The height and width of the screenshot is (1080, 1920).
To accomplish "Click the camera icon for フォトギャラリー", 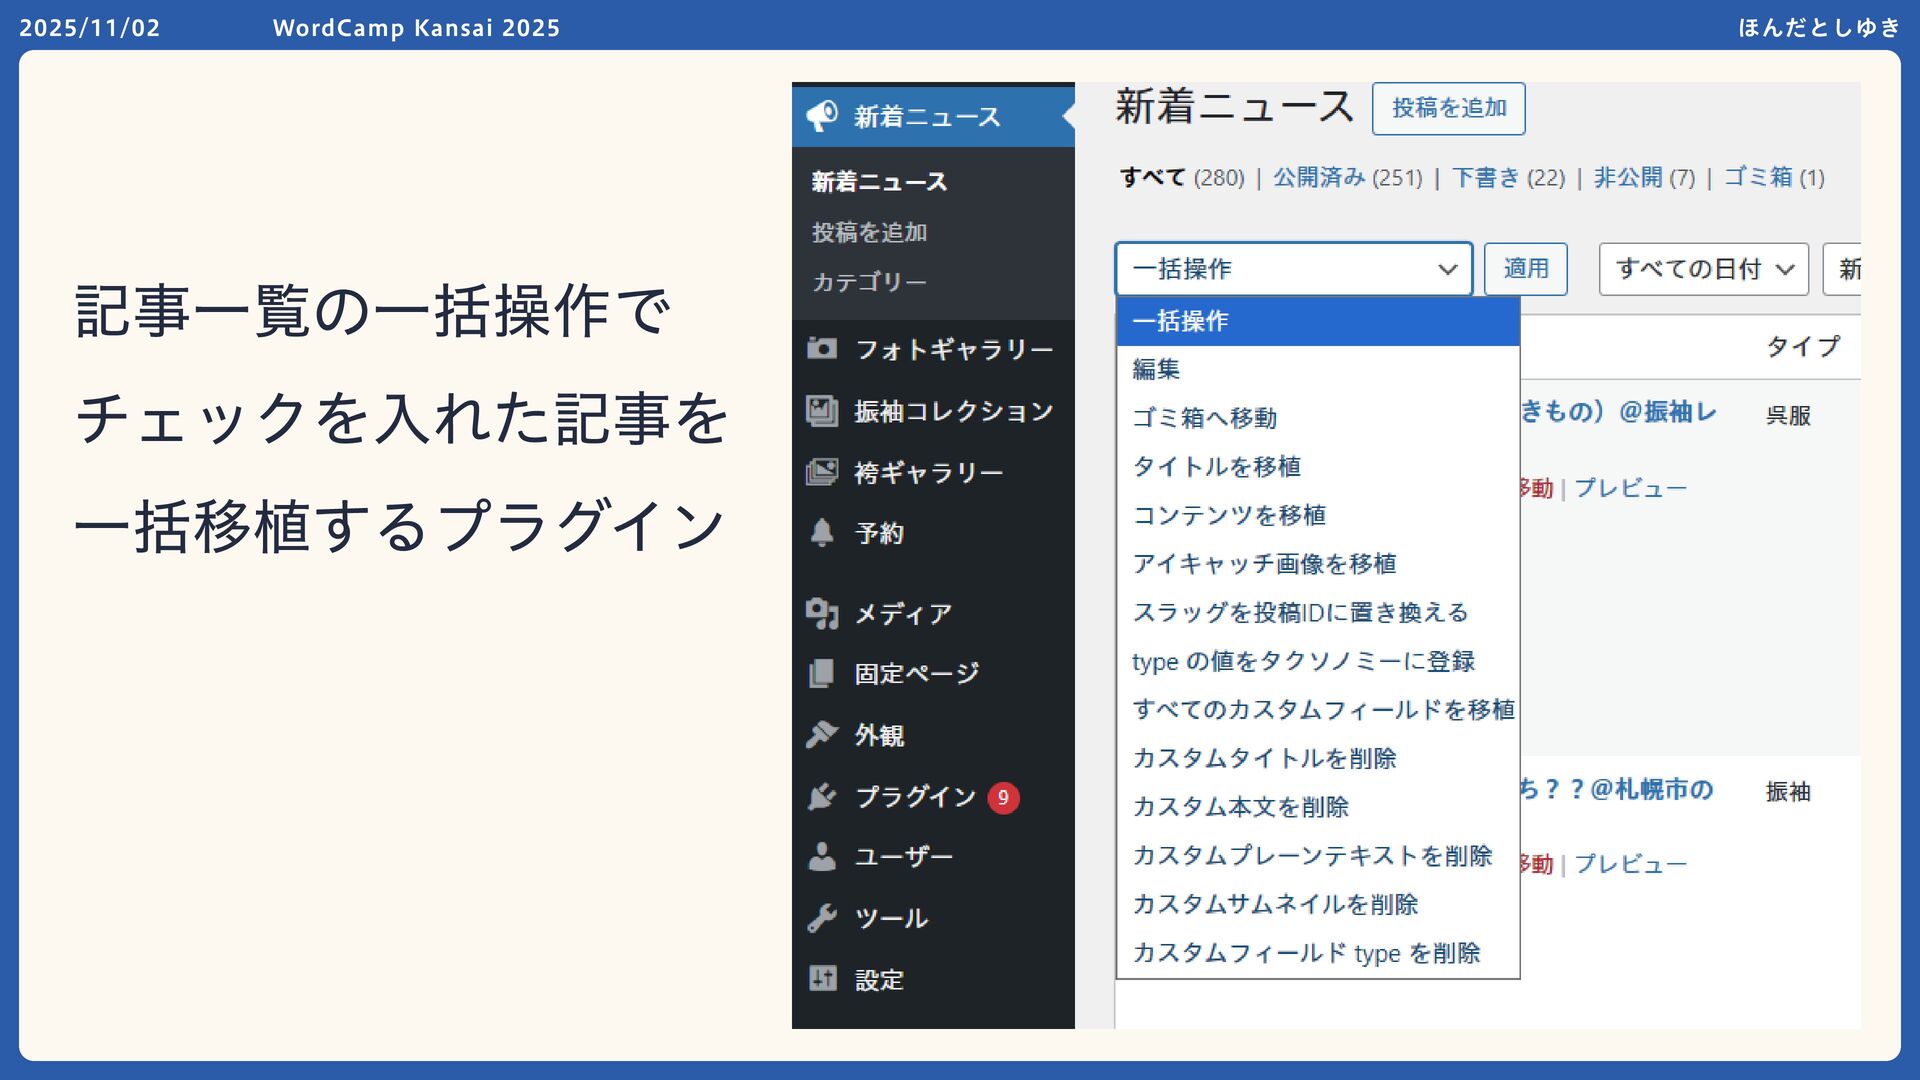I will 822,349.
